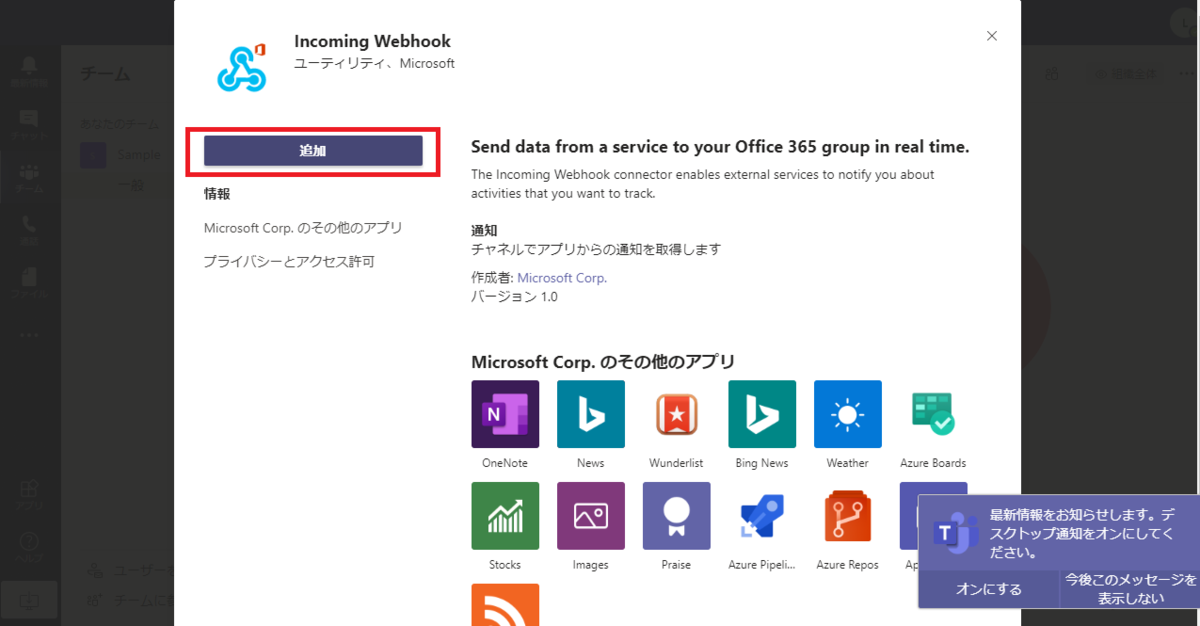Select the Wunderlist app icon
Viewport: 1200px width, 626px height.
click(x=676, y=414)
